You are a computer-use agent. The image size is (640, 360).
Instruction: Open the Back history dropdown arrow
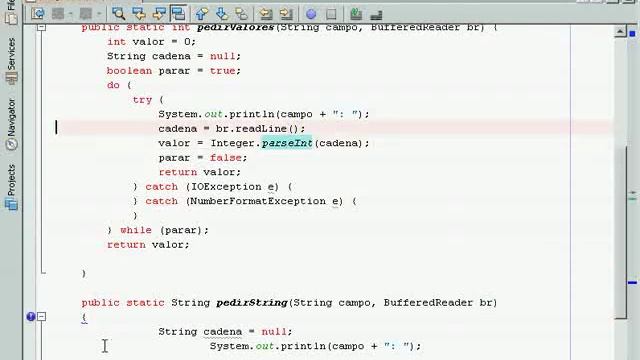pos(71,14)
